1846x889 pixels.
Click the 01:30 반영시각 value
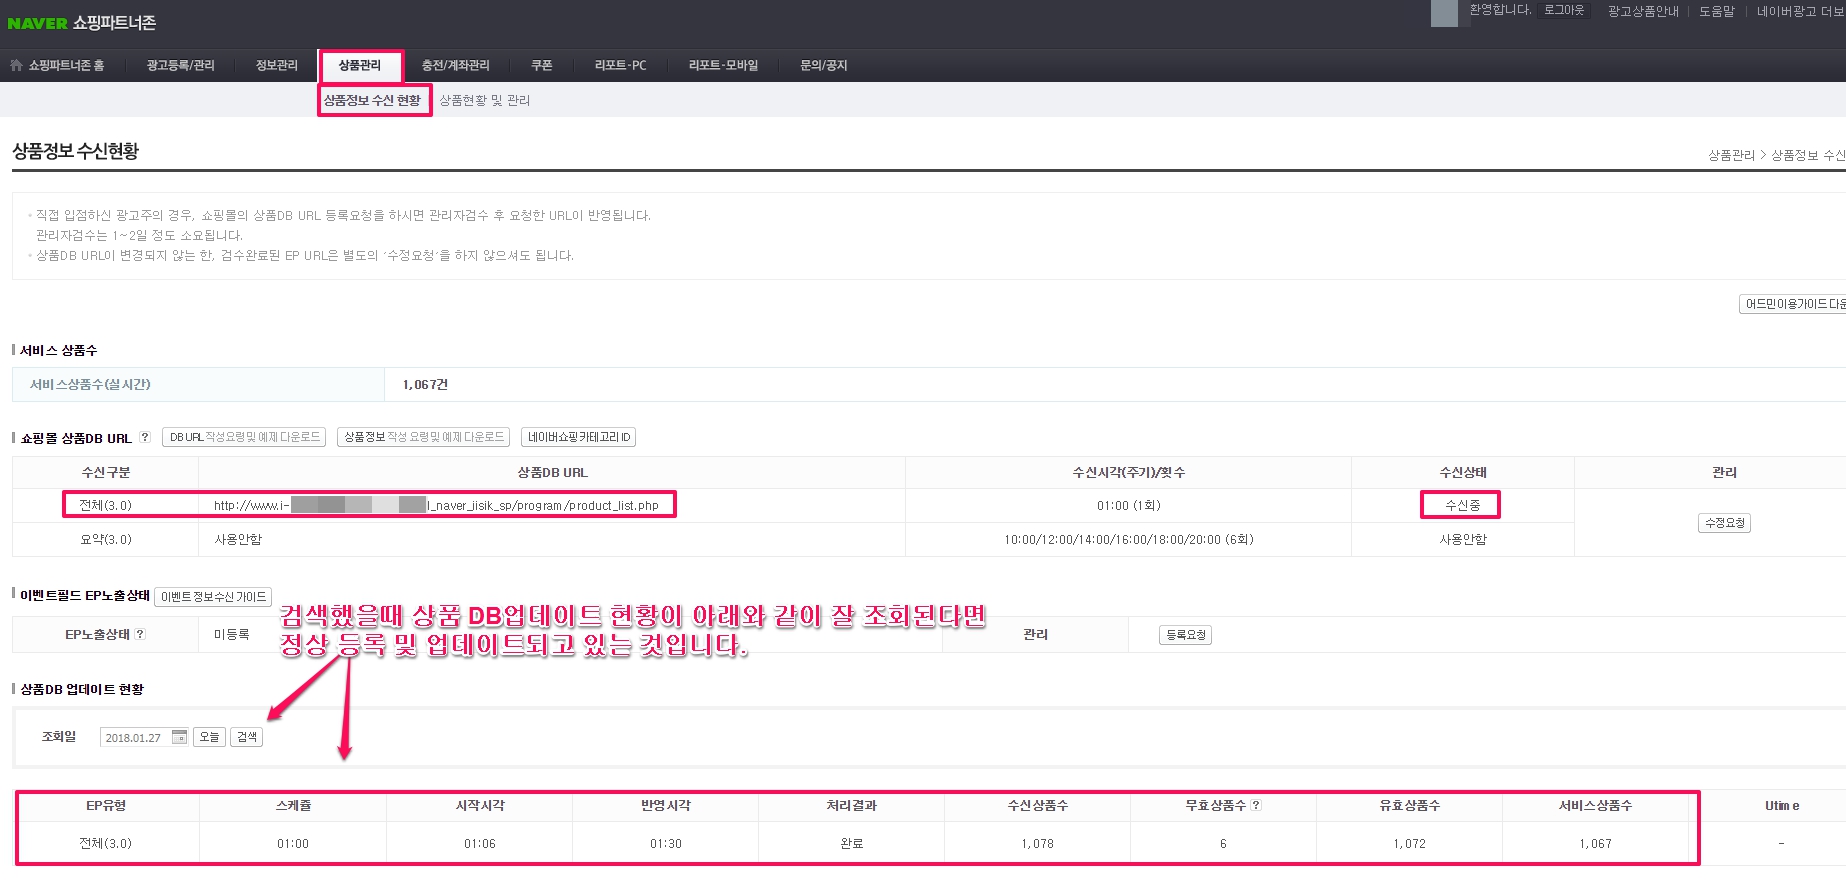point(666,844)
